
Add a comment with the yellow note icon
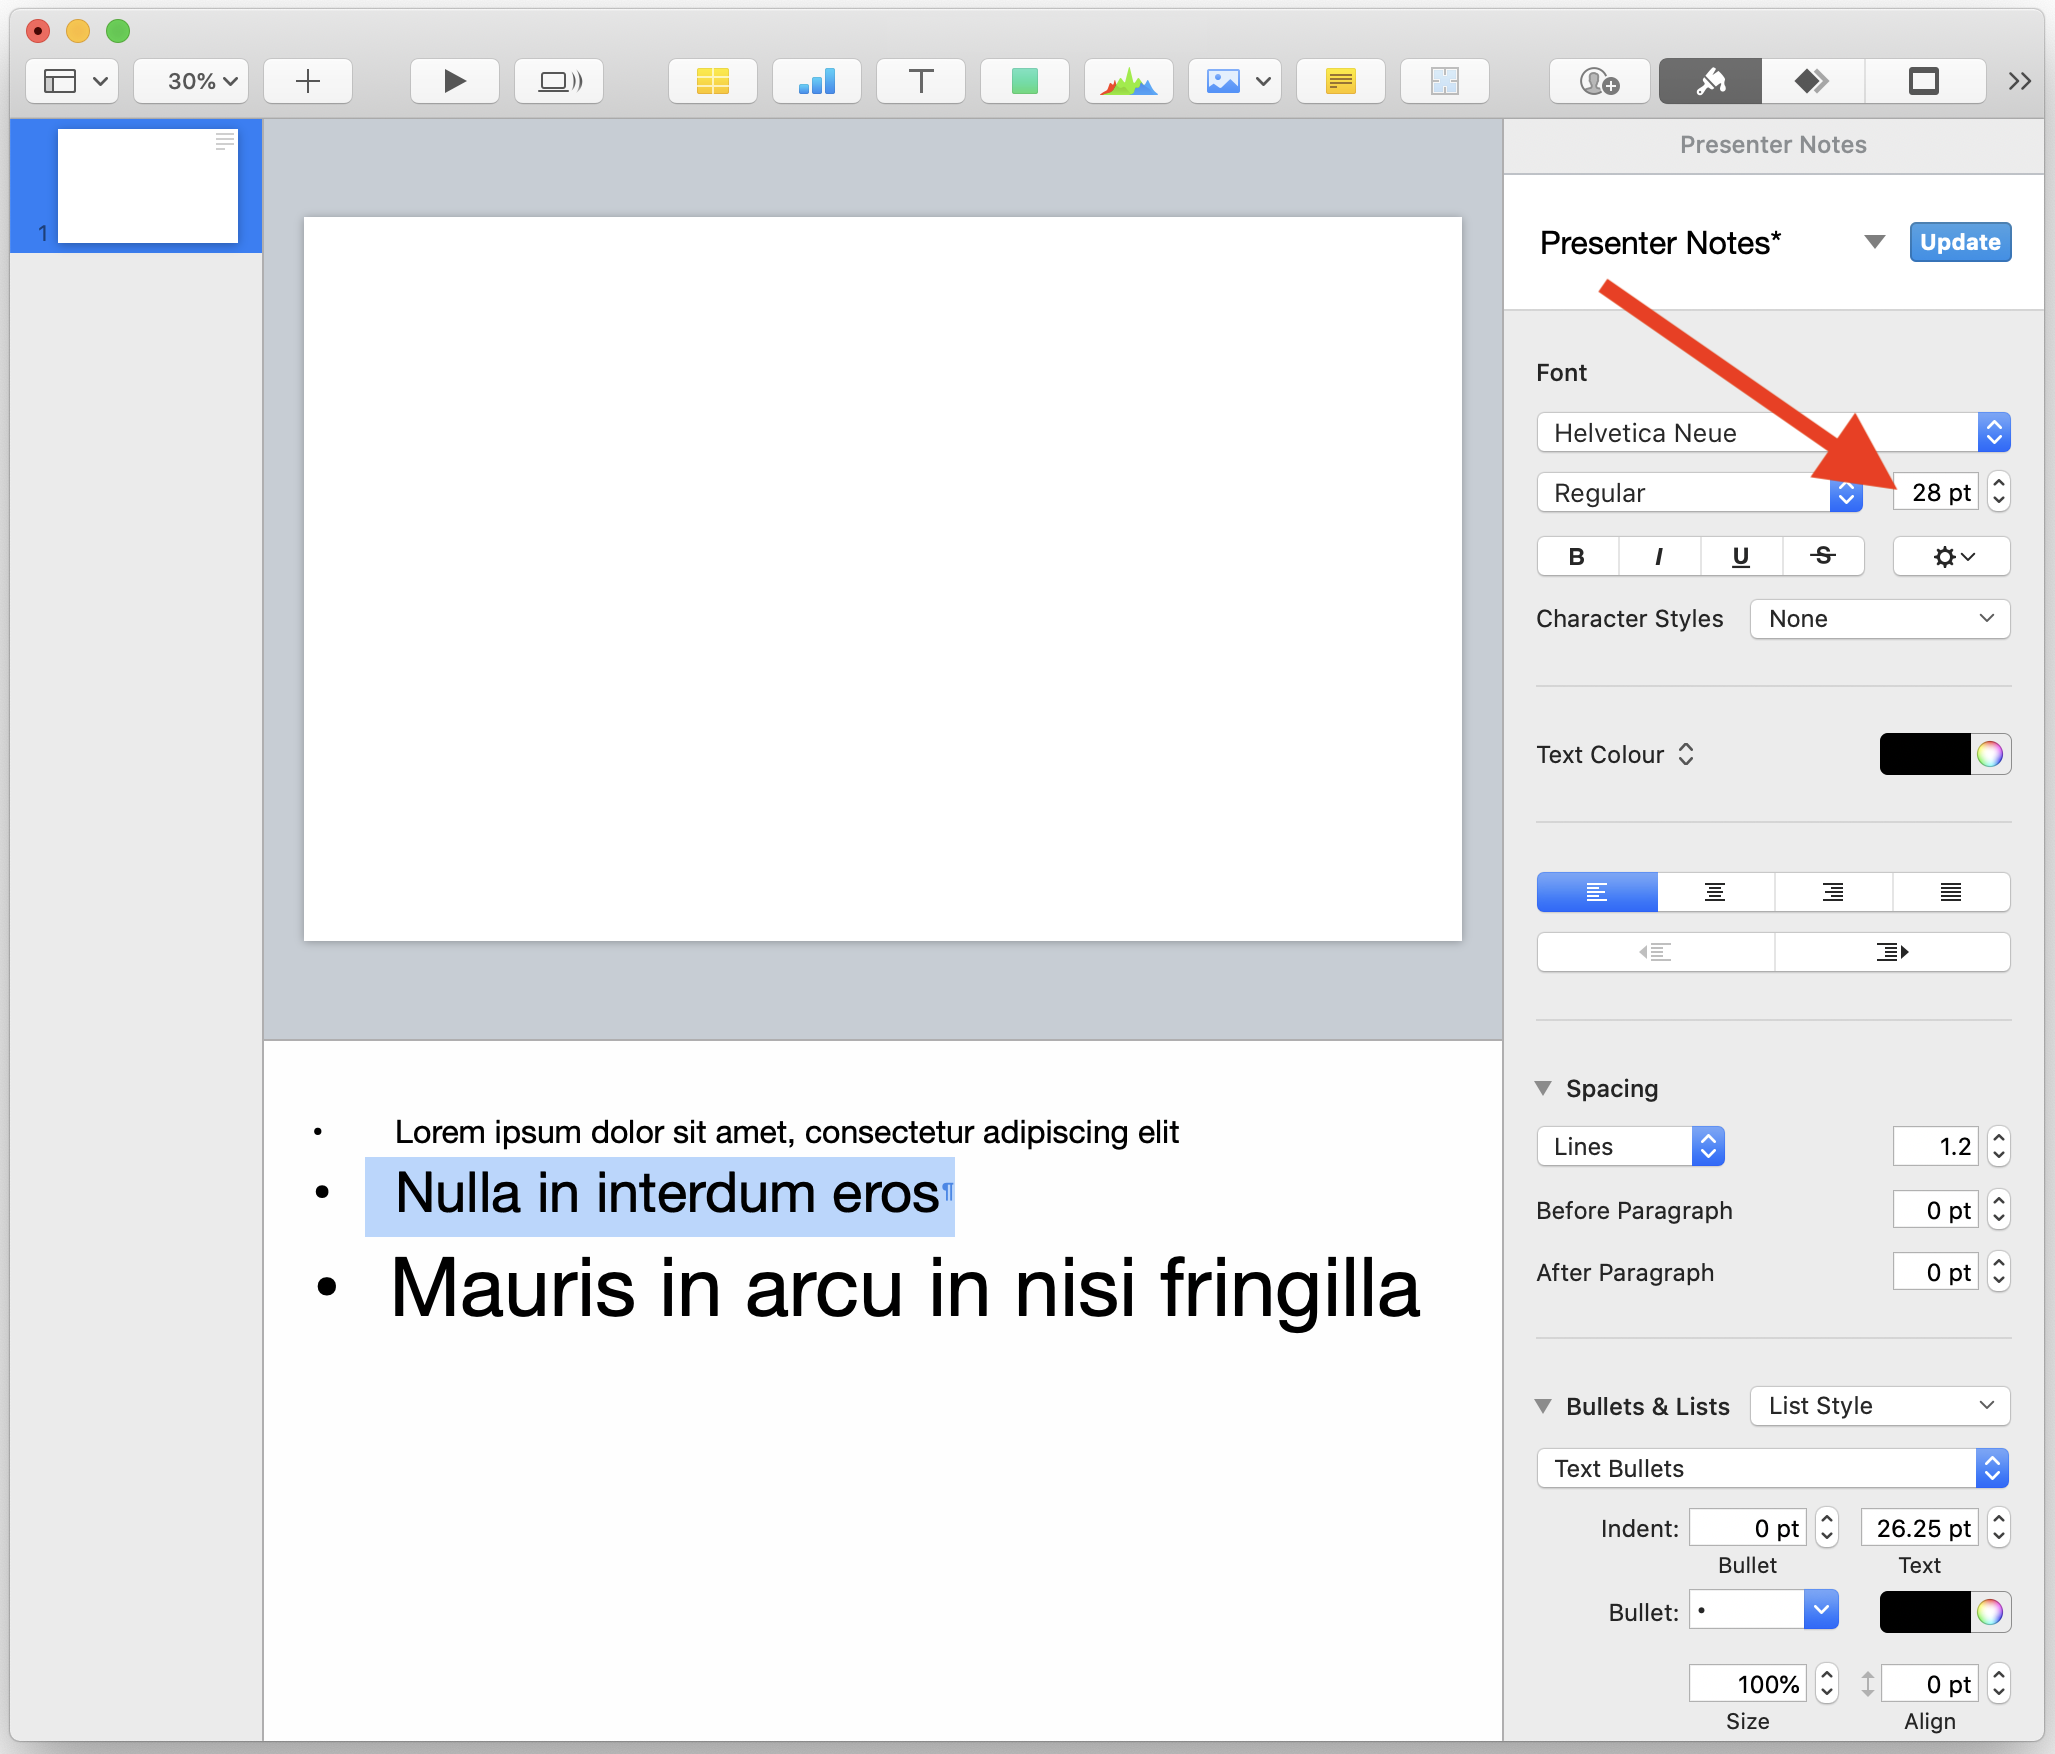click(1340, 81)
